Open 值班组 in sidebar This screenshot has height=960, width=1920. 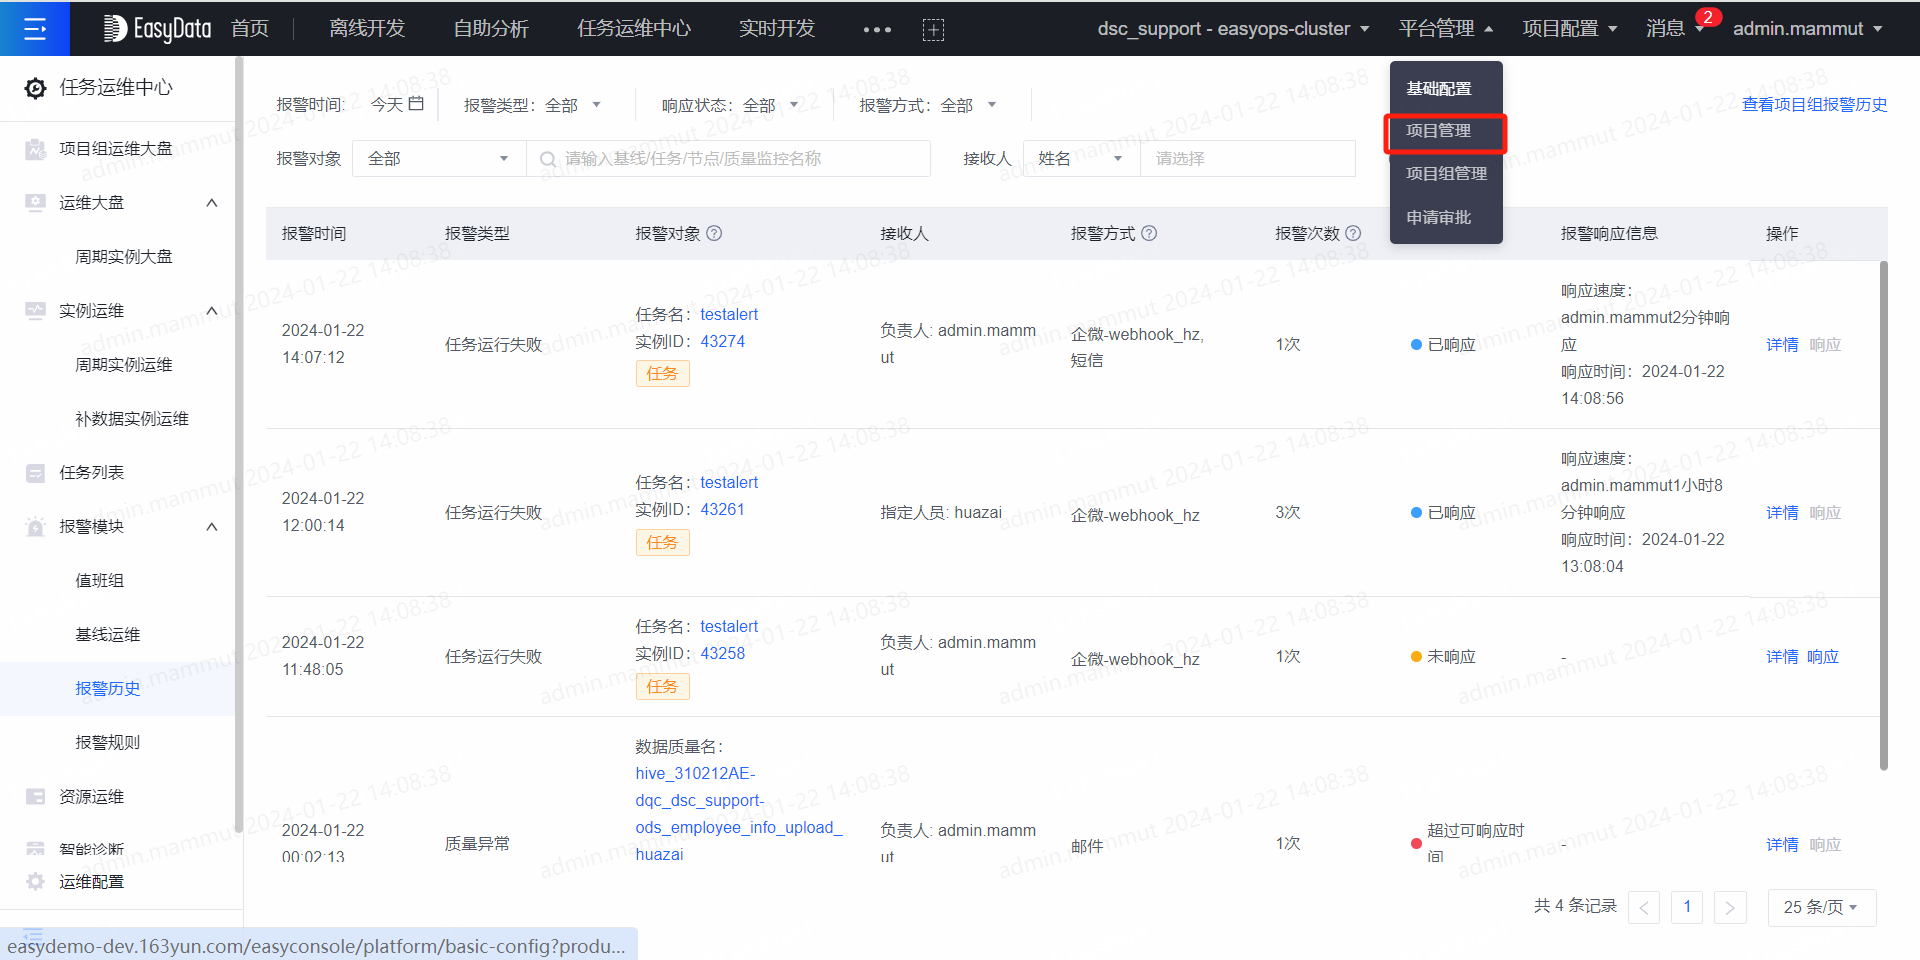click(x=100, y=581)
